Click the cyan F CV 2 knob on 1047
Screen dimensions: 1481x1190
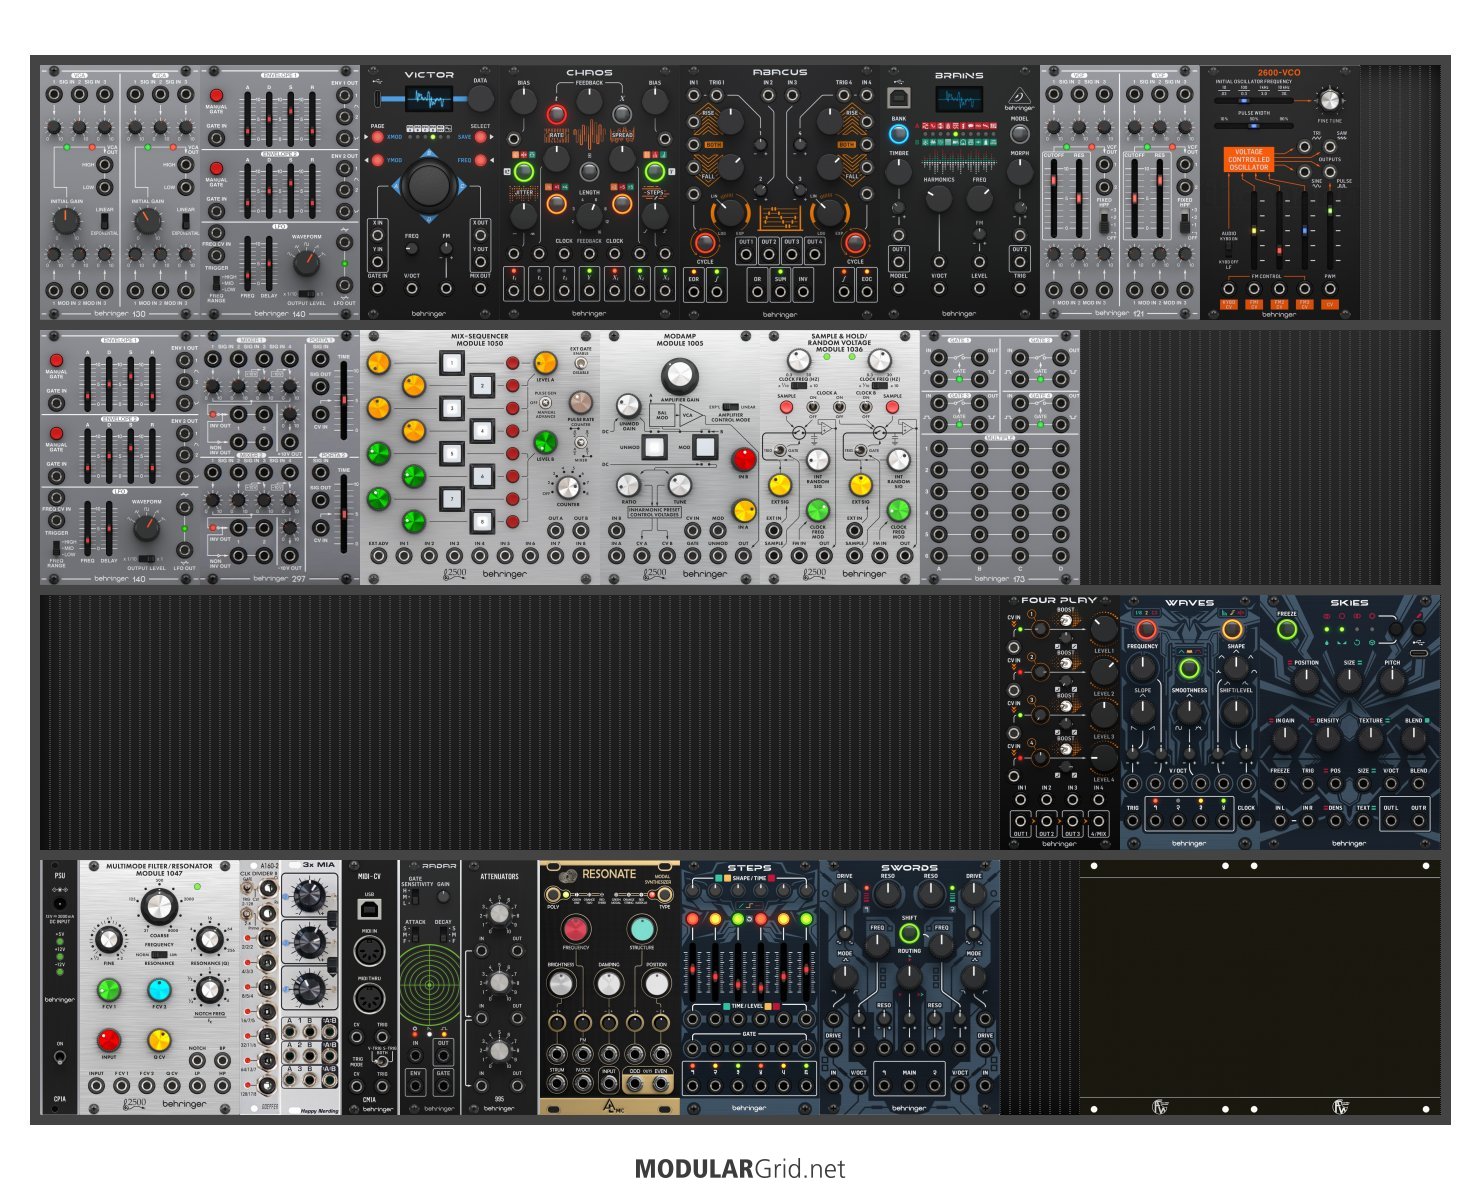tap(159, 990)
